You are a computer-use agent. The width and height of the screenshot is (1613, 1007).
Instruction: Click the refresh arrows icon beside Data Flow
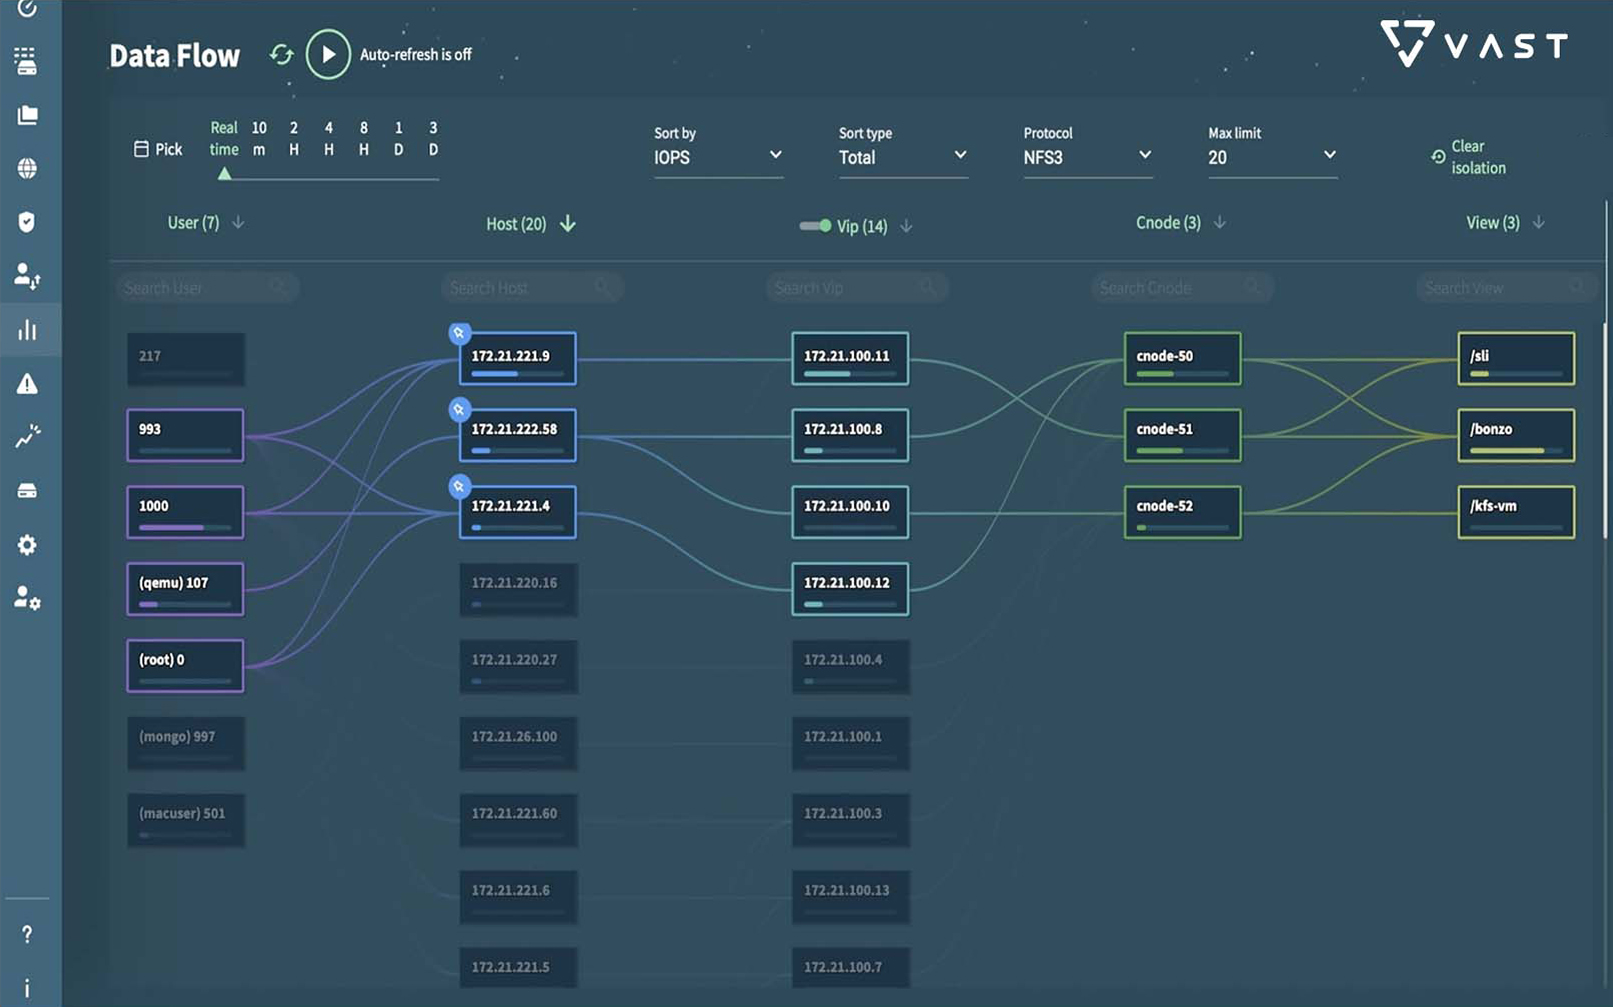coord(281,55)
